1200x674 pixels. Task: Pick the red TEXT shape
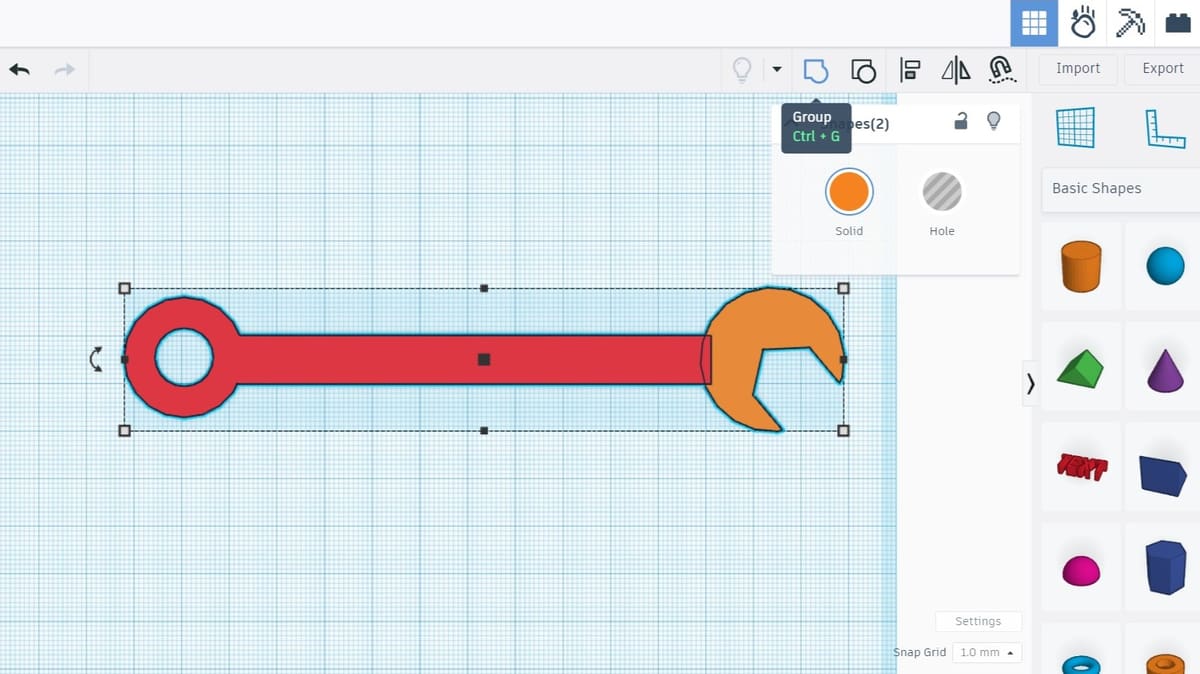point(1082,467)
